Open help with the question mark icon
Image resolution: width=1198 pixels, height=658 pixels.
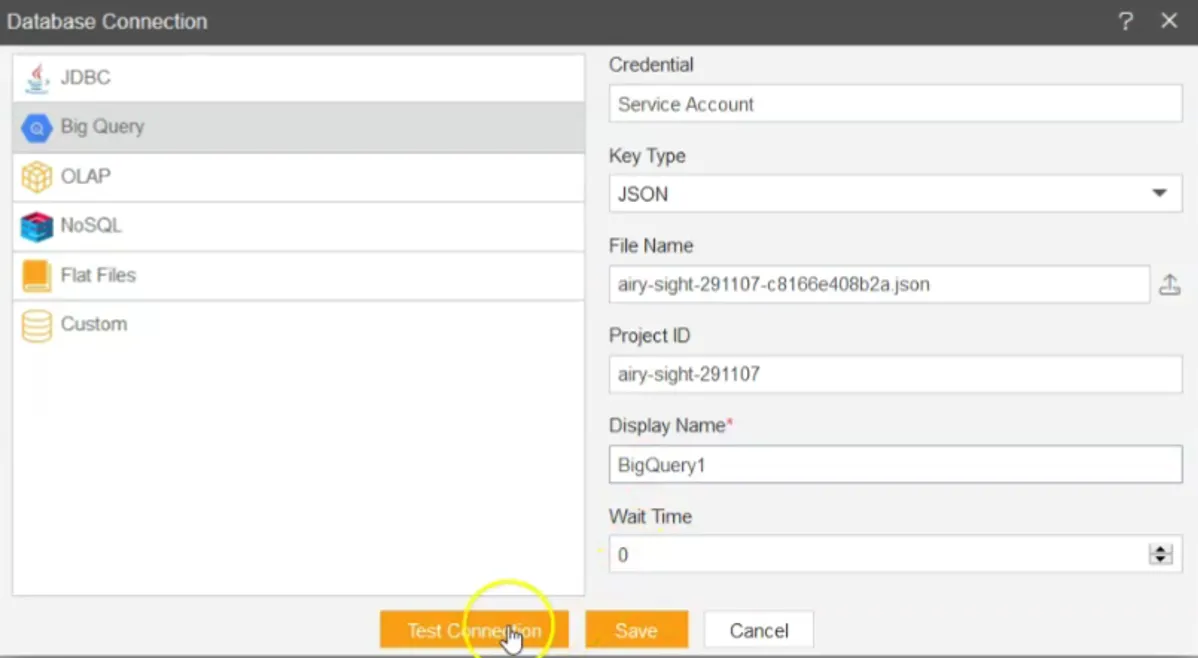(x=1125, y=21)
